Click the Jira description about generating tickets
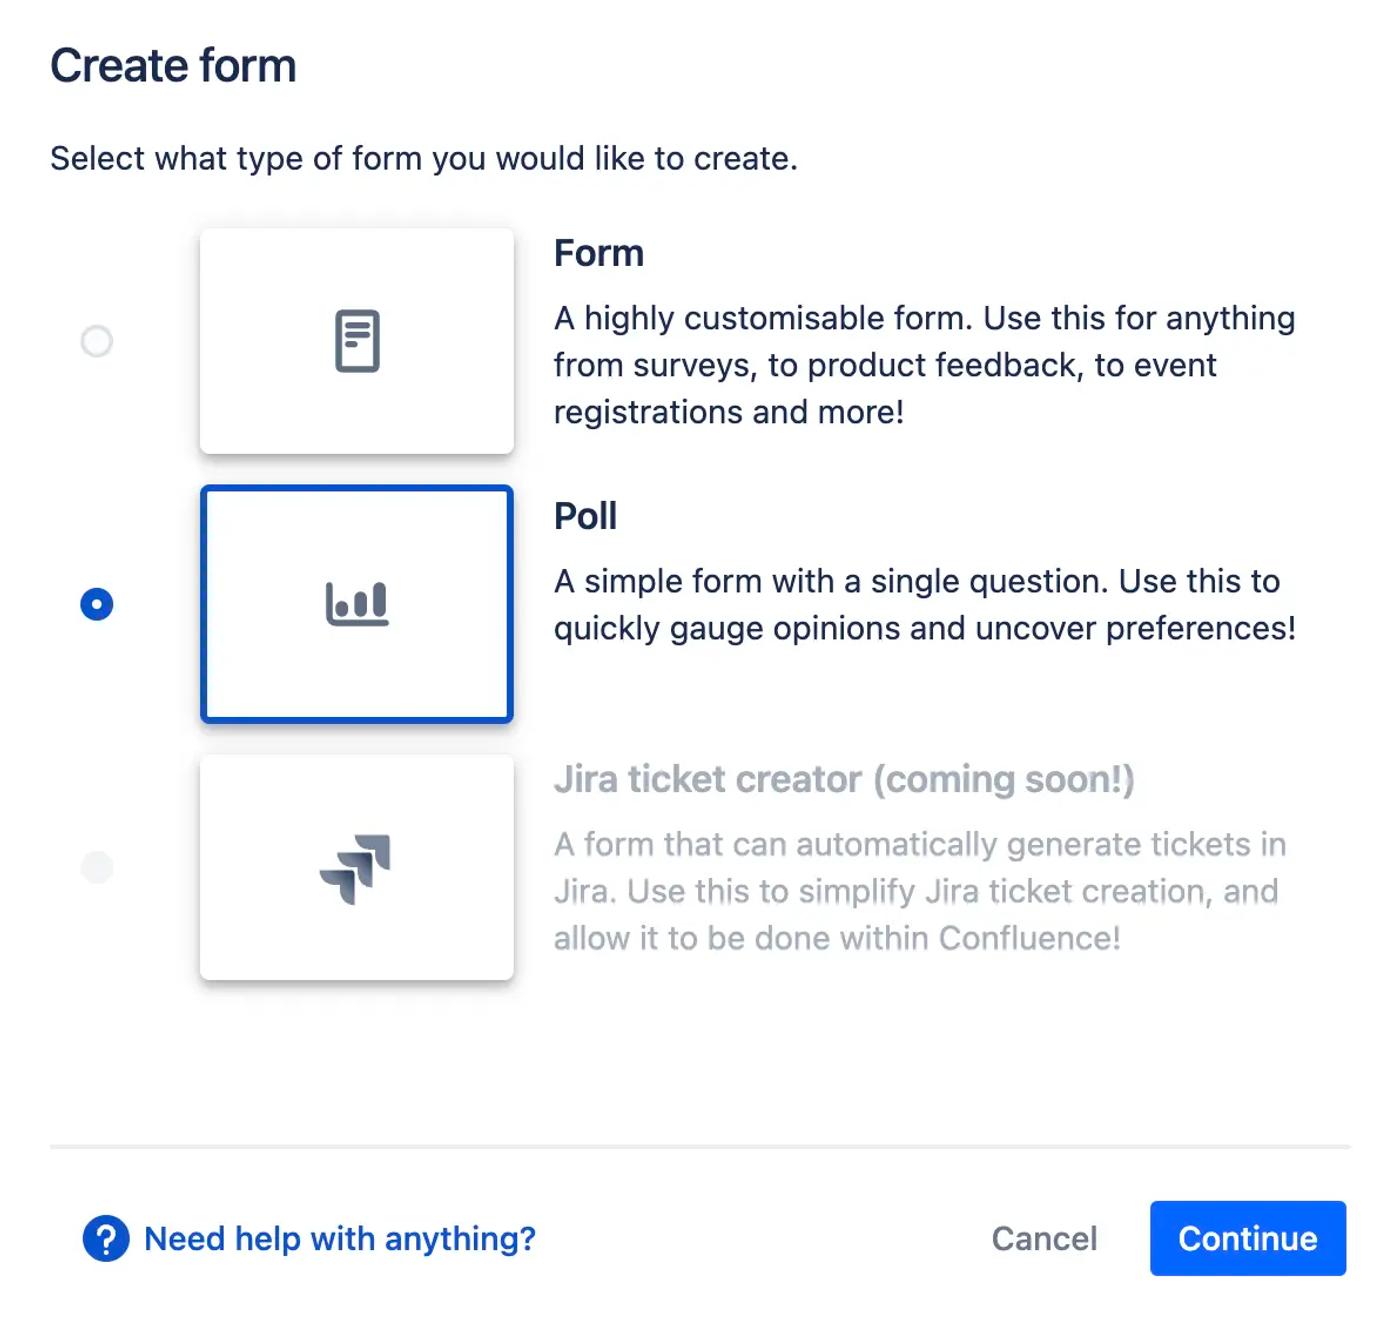The height and width of the screenshot is (1322, 1400). coord(918,891)
